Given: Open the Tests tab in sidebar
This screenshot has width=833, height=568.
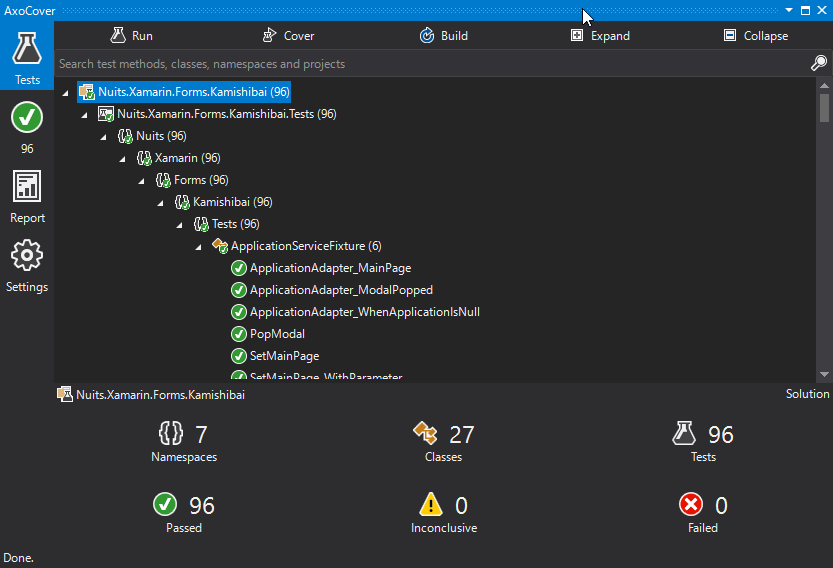Looking at the screenshot, I should point(27,57).
